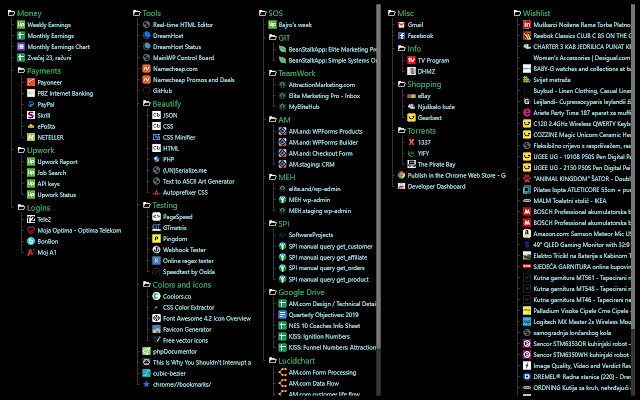This screenshot has height=400, width=640.
Task: Click the Skrill favicon
Action: (x=31, y=116)
